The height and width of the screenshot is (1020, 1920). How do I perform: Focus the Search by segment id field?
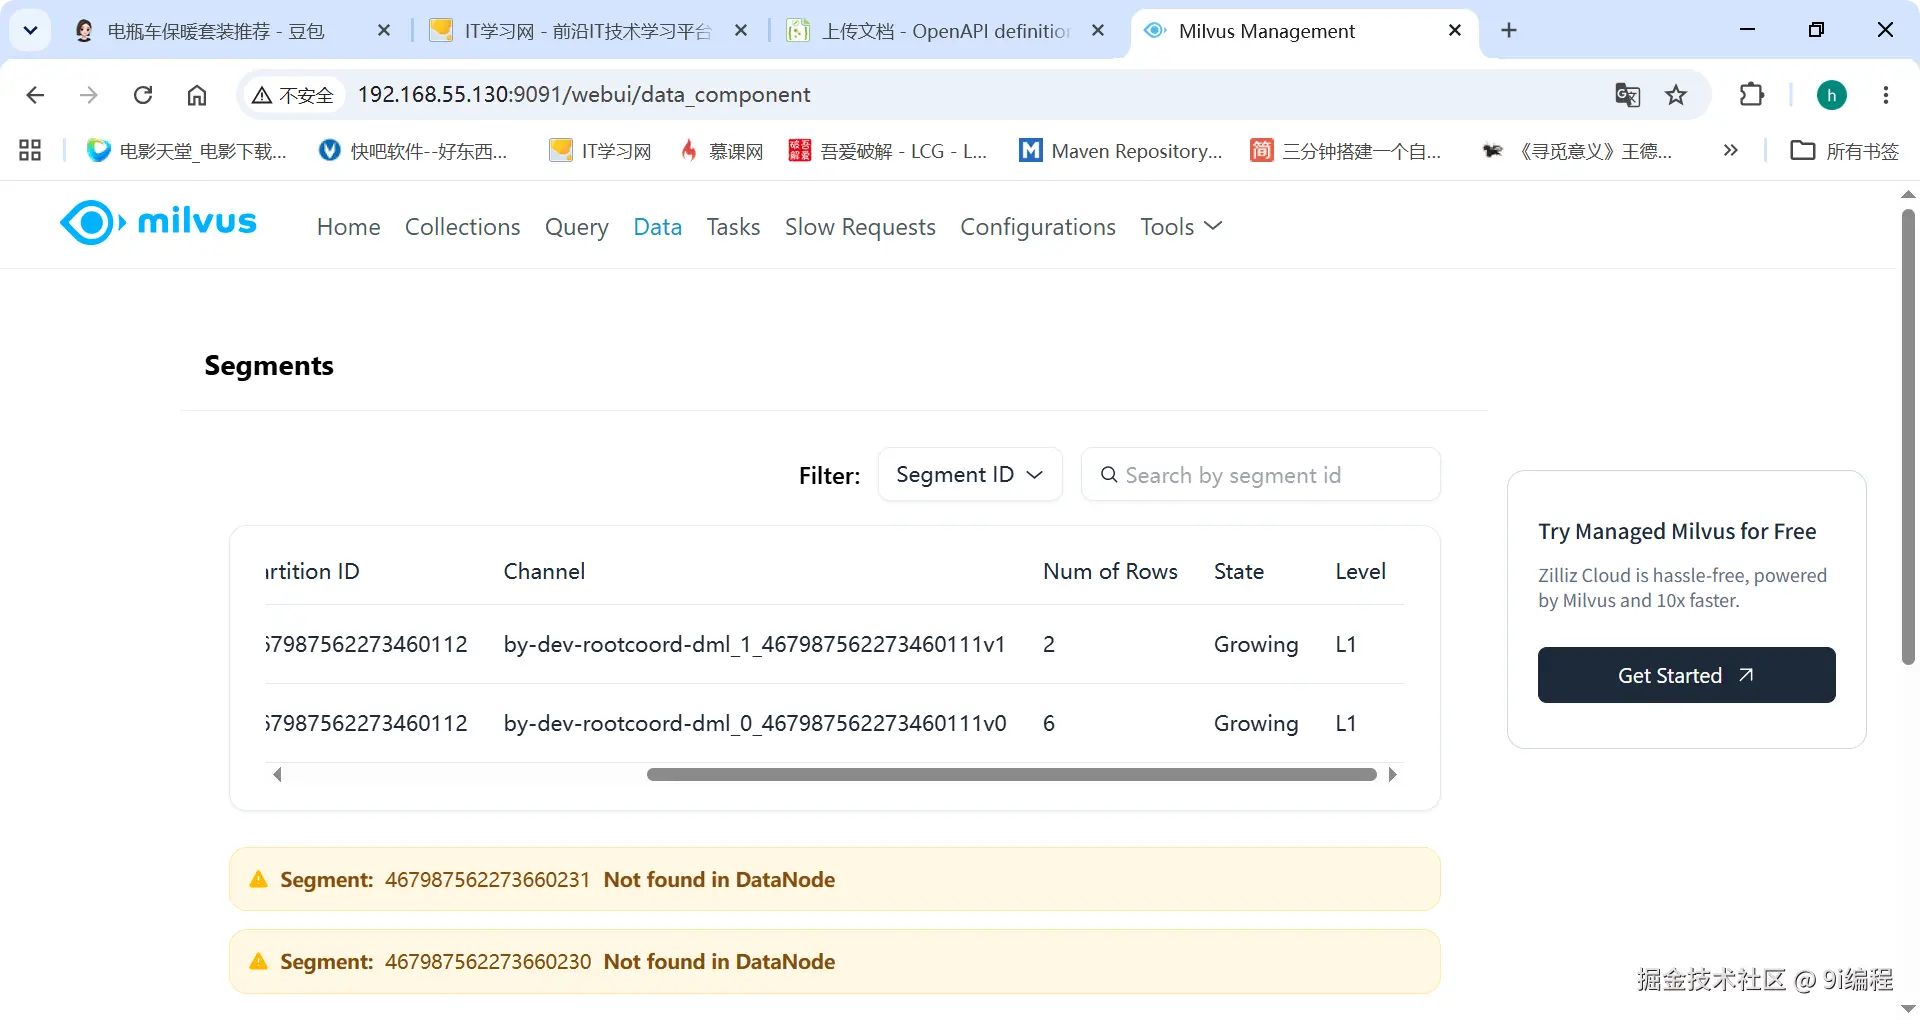click(x=1260, y=474)
